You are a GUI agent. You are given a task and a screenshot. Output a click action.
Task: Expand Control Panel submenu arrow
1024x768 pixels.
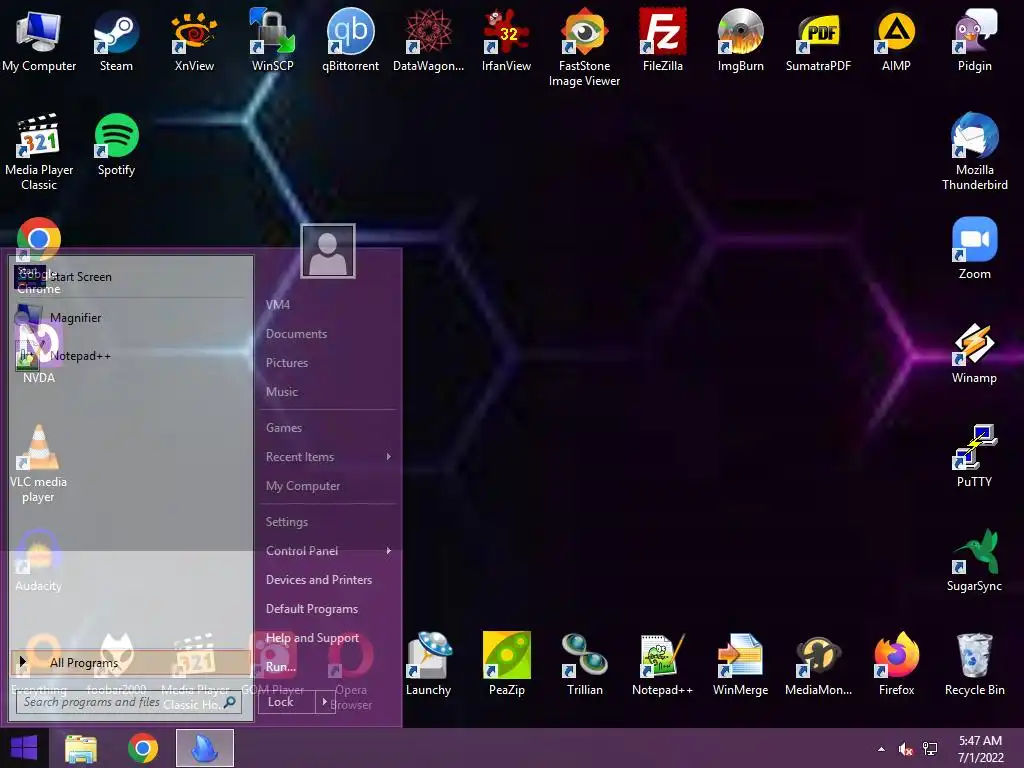point(389,551)
